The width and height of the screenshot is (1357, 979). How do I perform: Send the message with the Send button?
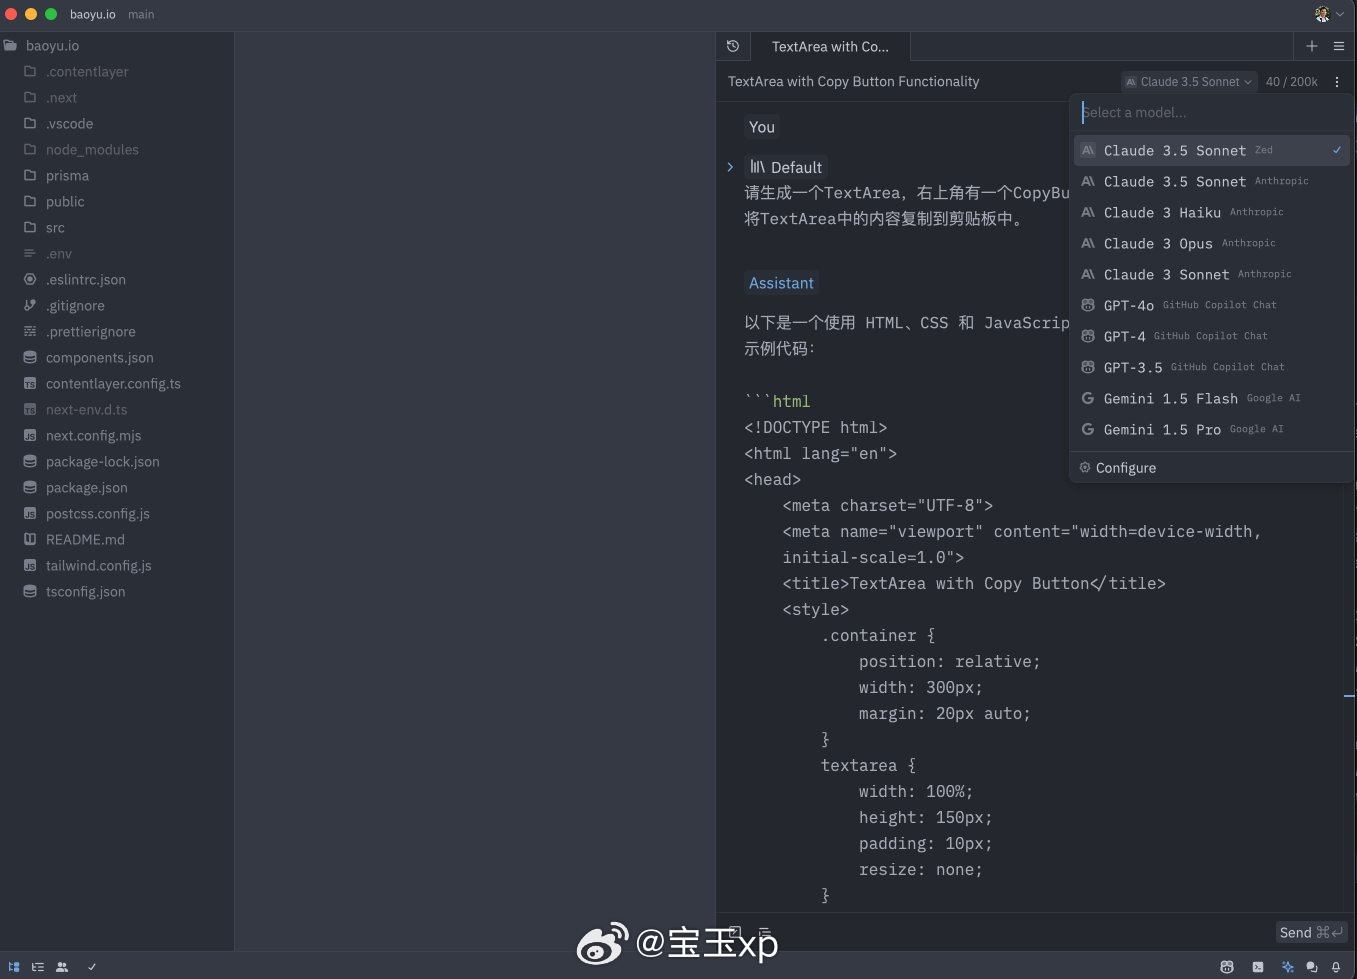point(1312,932)
